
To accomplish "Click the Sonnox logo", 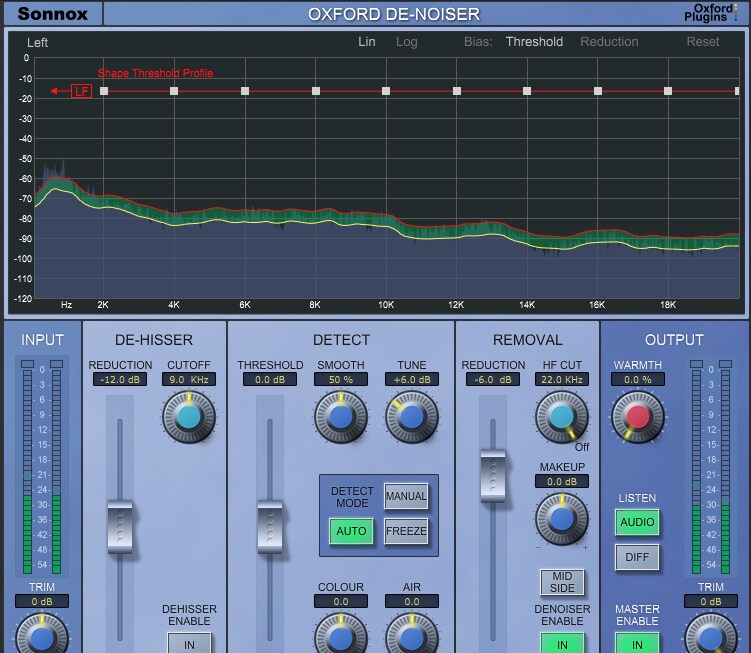I will pos(53,13).
